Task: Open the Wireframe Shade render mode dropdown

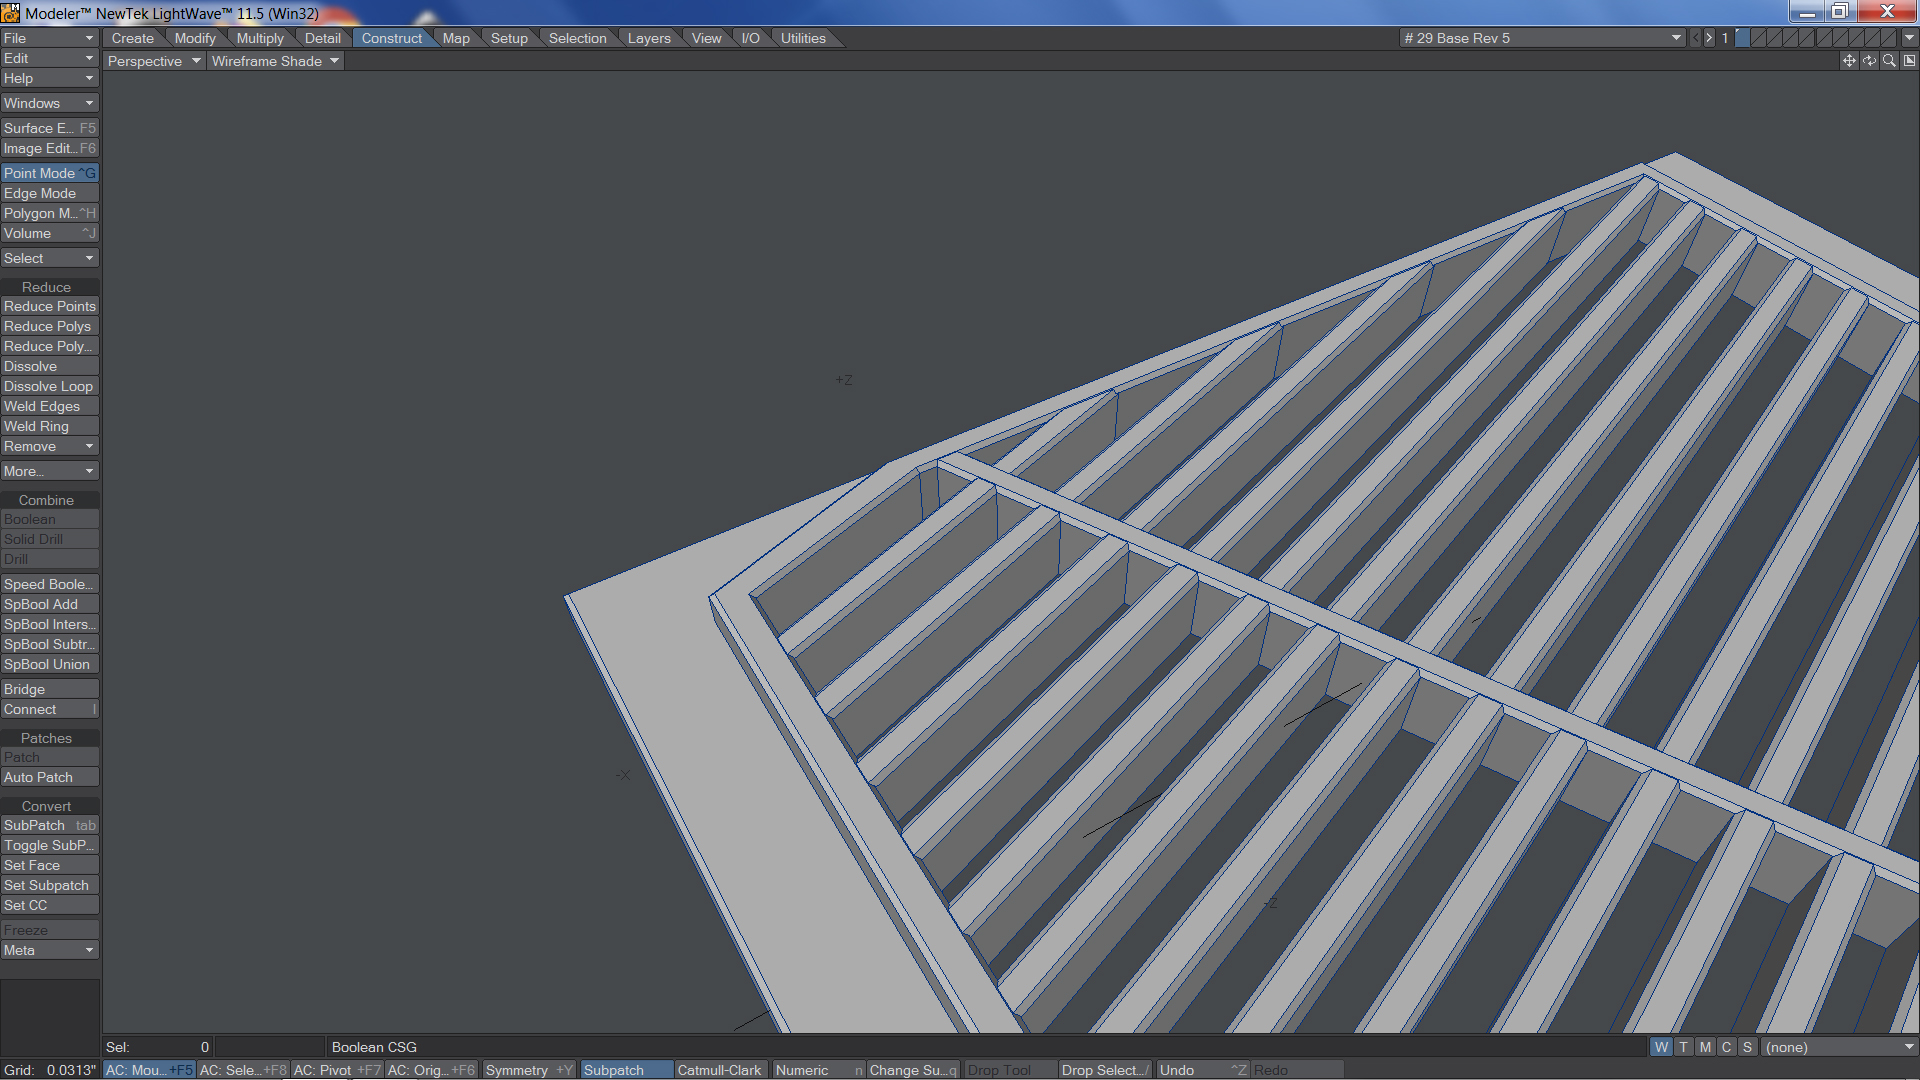Action: [x=275, y=61]
